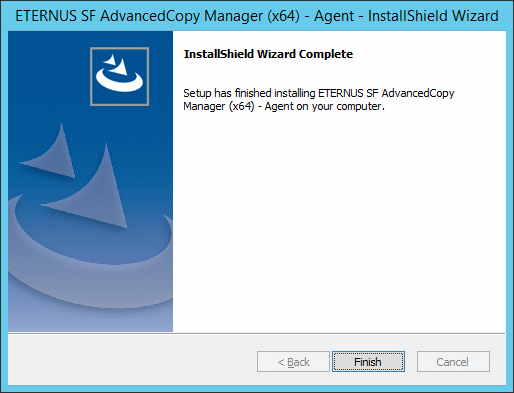Click the grayed-out Back button
Viewport: 514px width, 393px height.
[x=293, y=361]
